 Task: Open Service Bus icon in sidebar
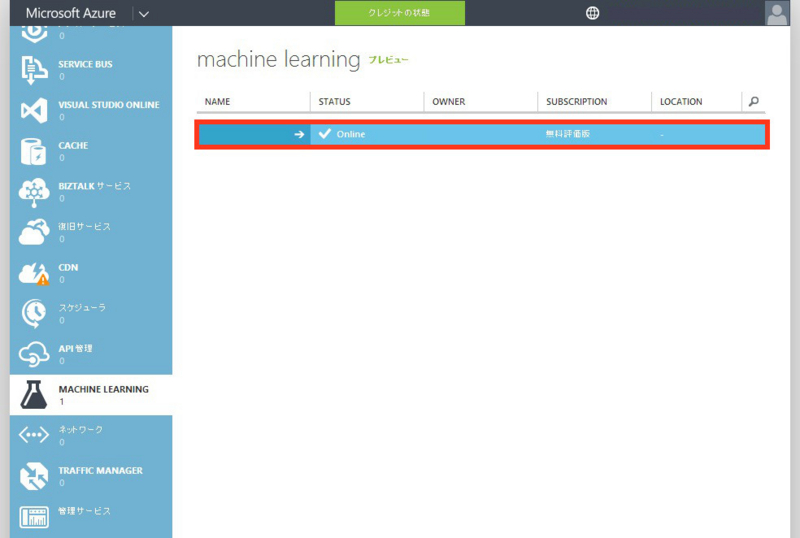pos(34,70)
